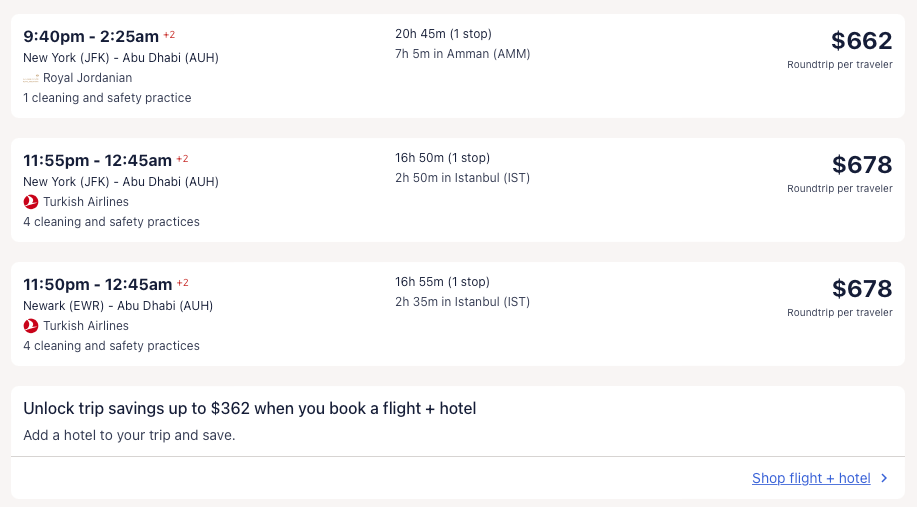Choose the 11:50pm Newark to Abu Dhabi flight
This screenshot has height=507, width=917.
pyautogui.click(x=97, y=285)
